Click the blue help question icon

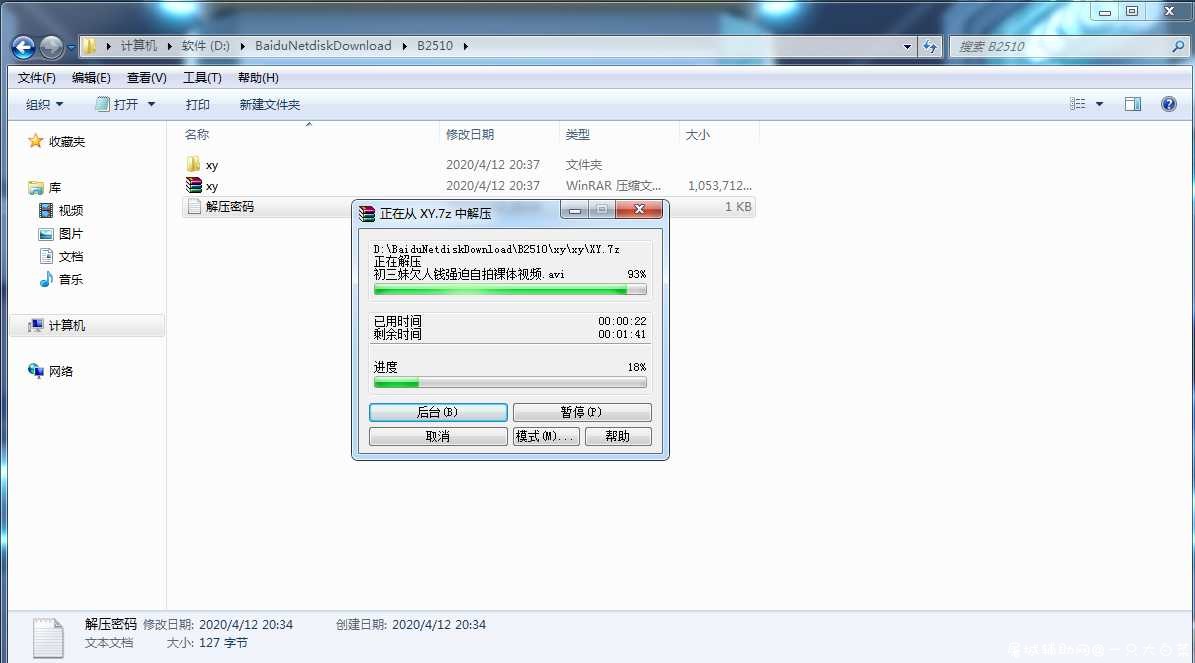coord(1168,104)
